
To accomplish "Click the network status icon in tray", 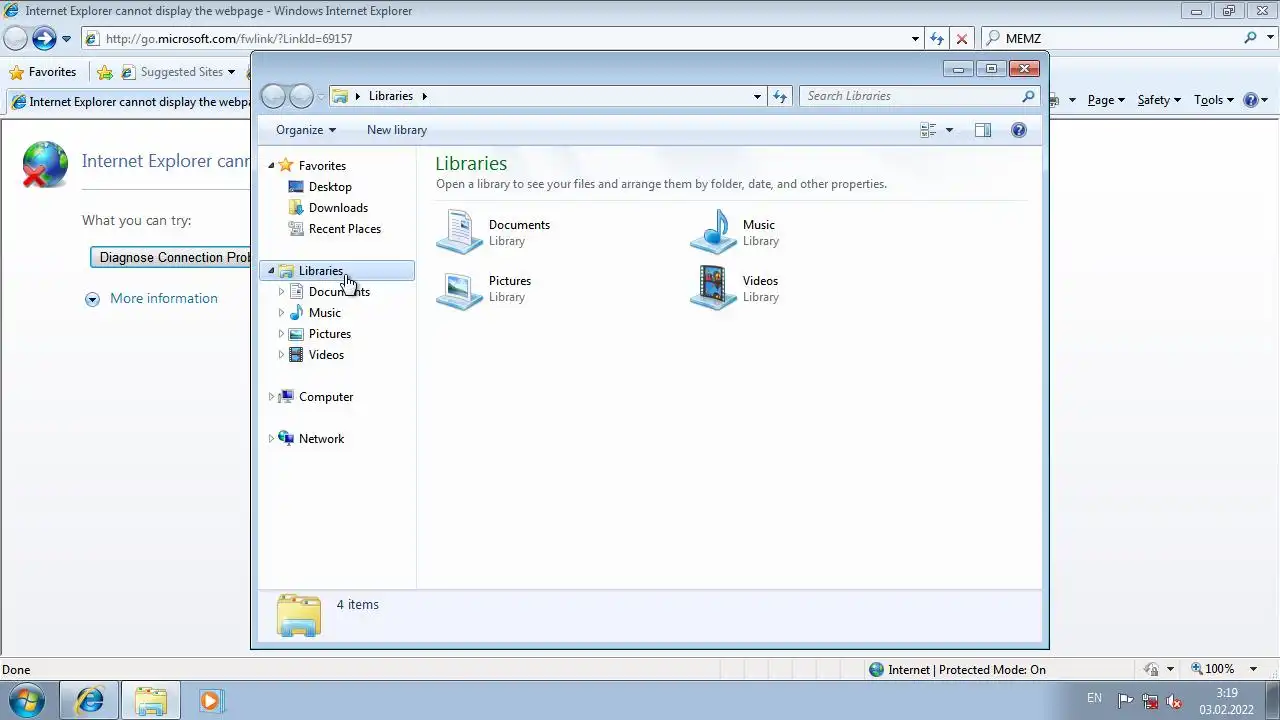I will 1150,701.
